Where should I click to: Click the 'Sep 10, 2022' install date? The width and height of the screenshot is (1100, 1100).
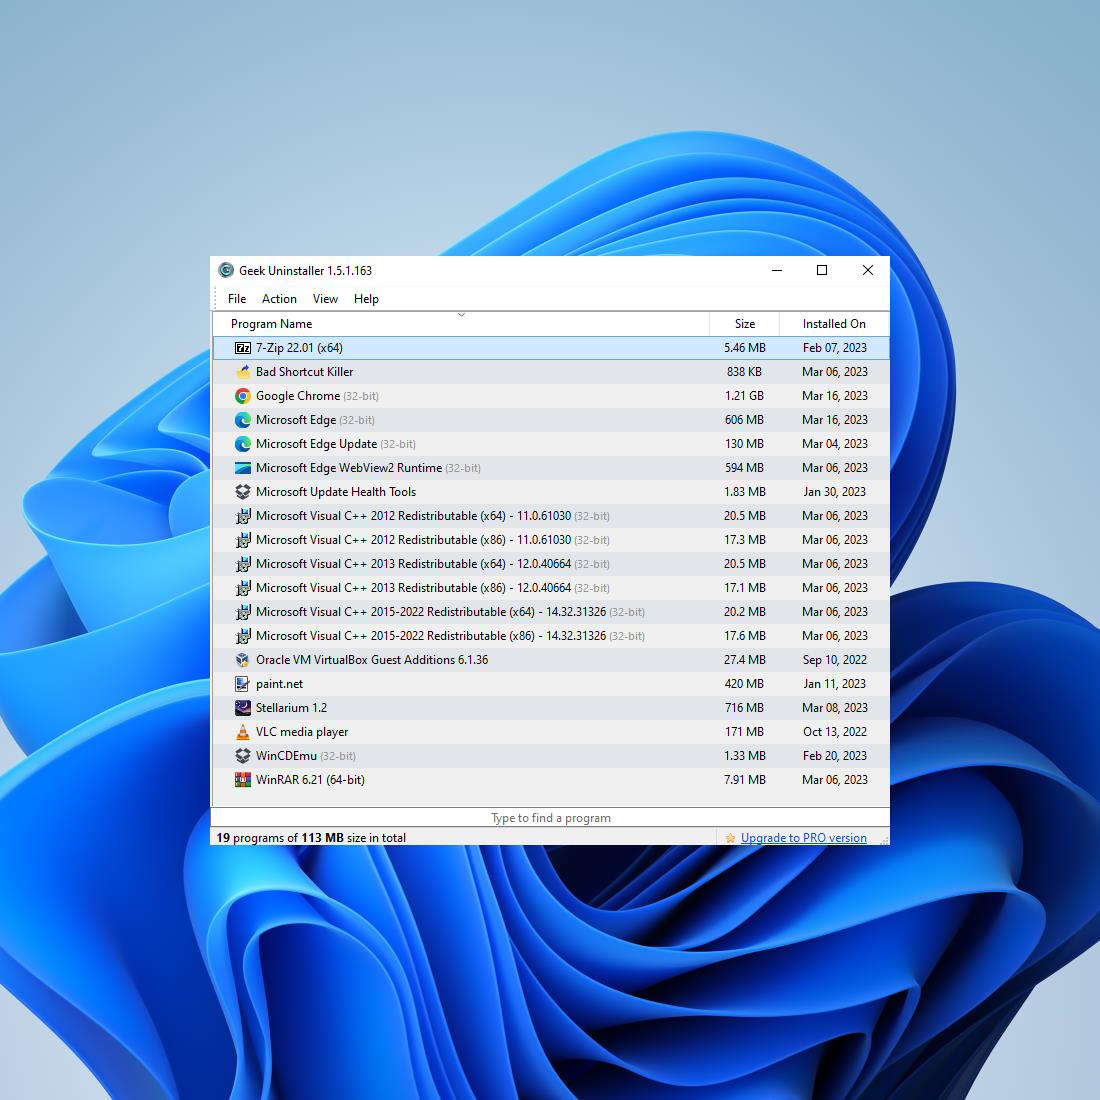835,660
